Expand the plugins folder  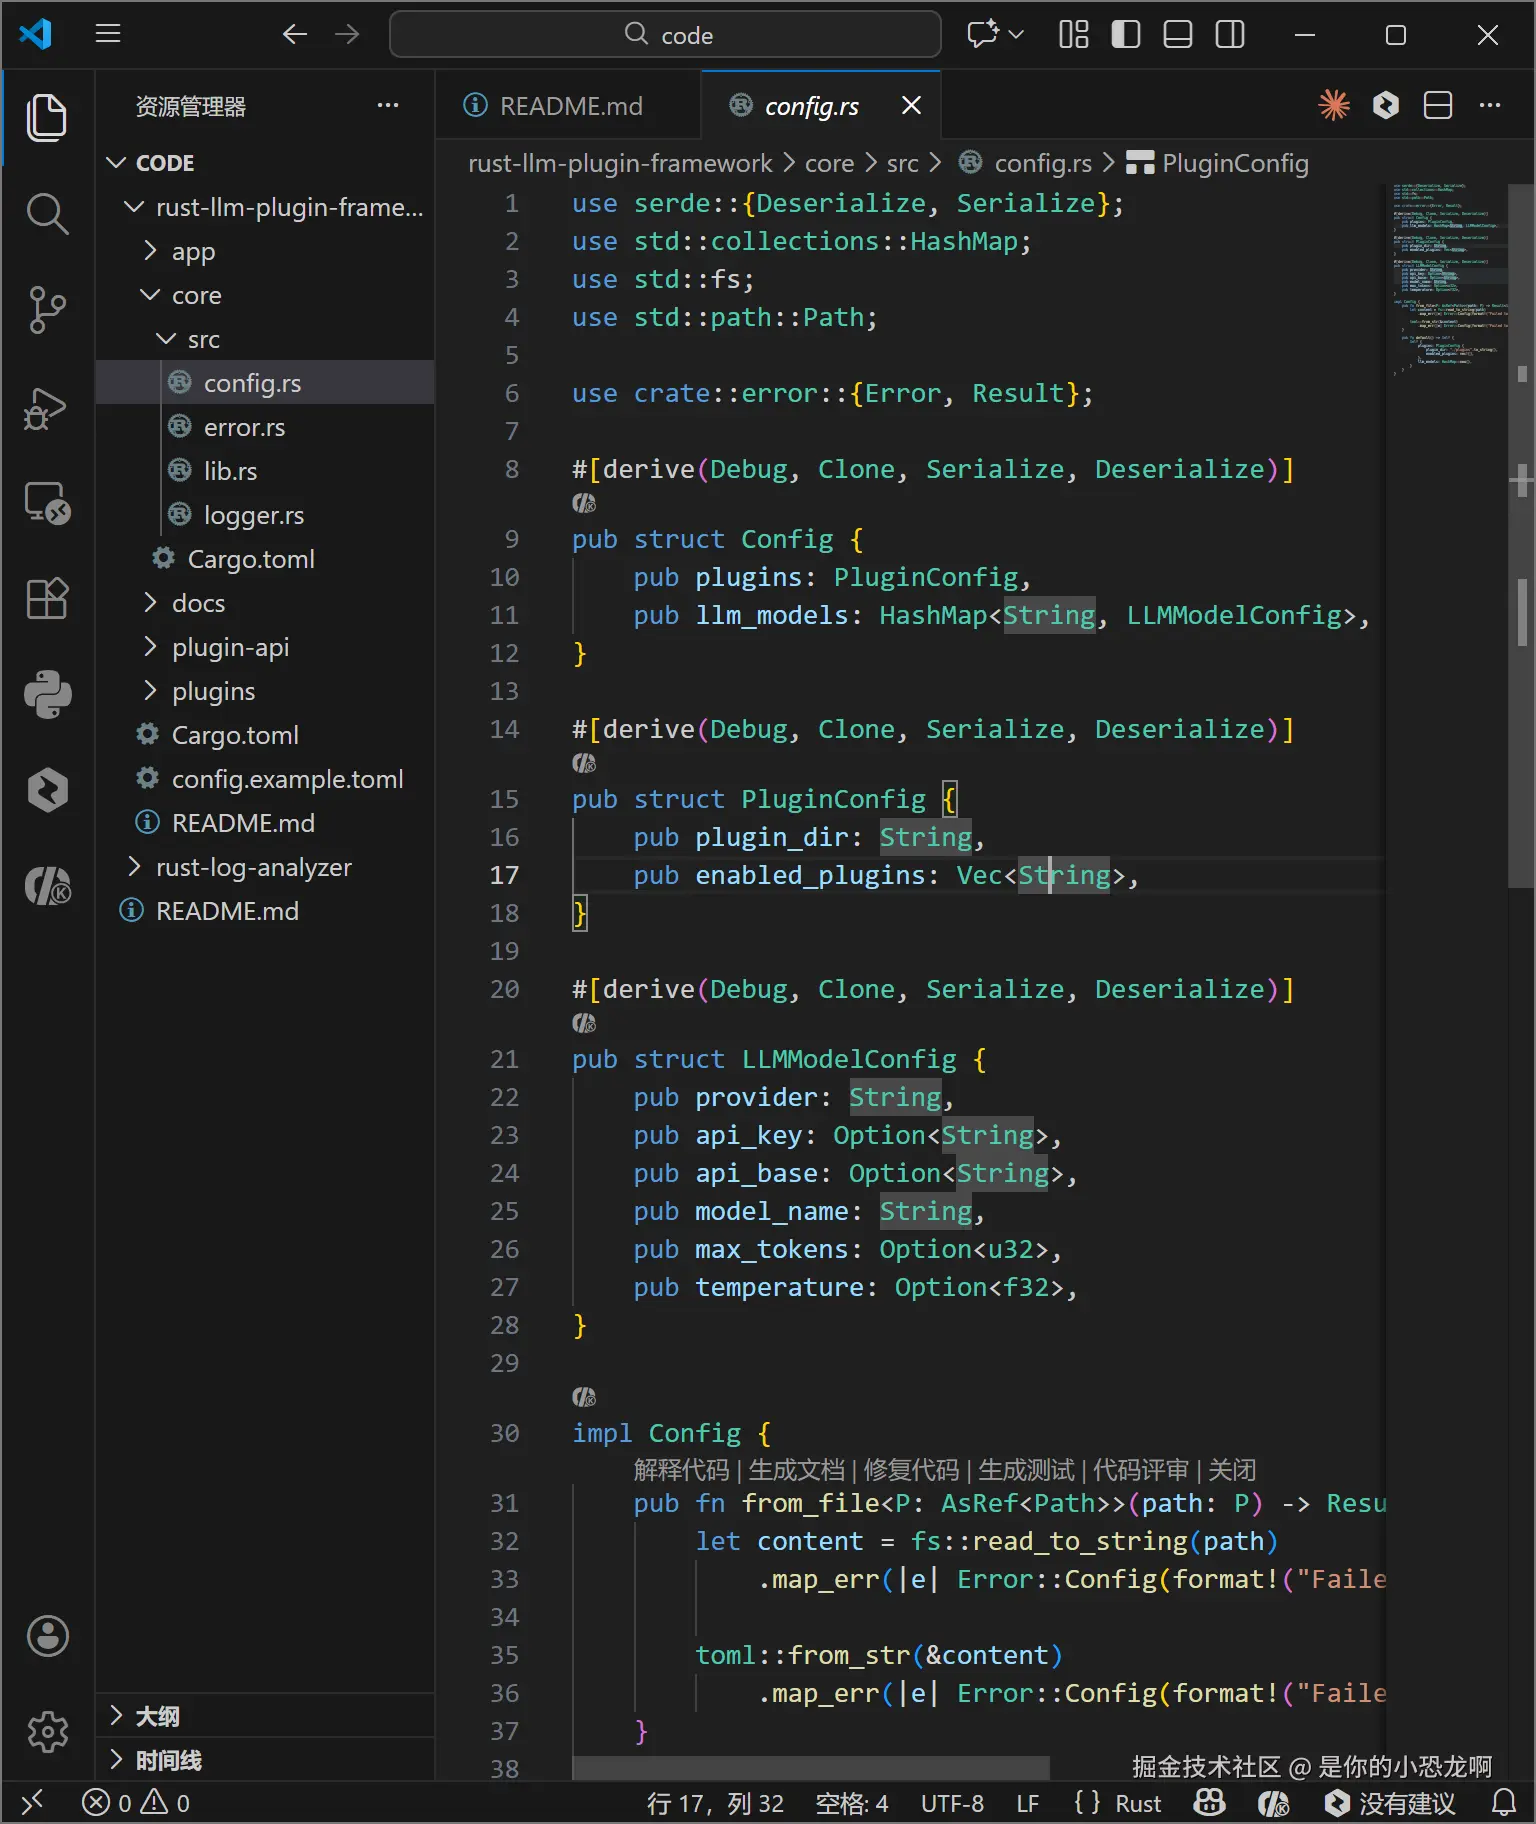[265, 691]
